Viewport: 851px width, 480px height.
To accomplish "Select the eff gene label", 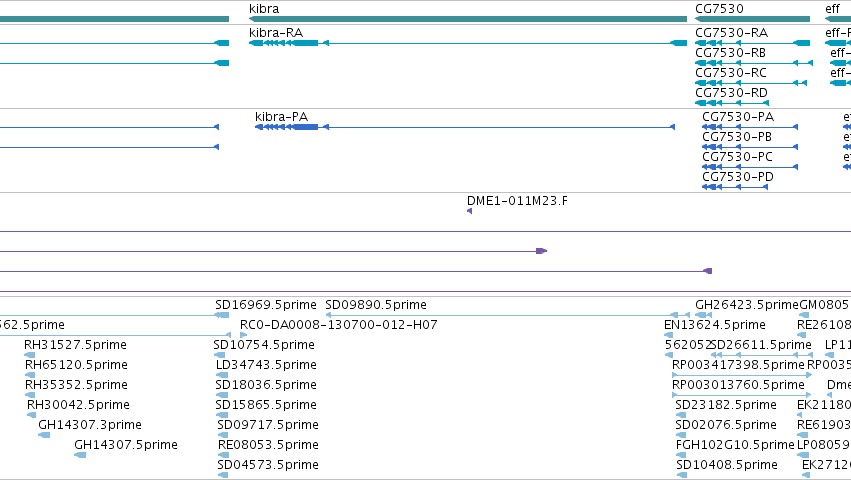I will click(833, 9).
